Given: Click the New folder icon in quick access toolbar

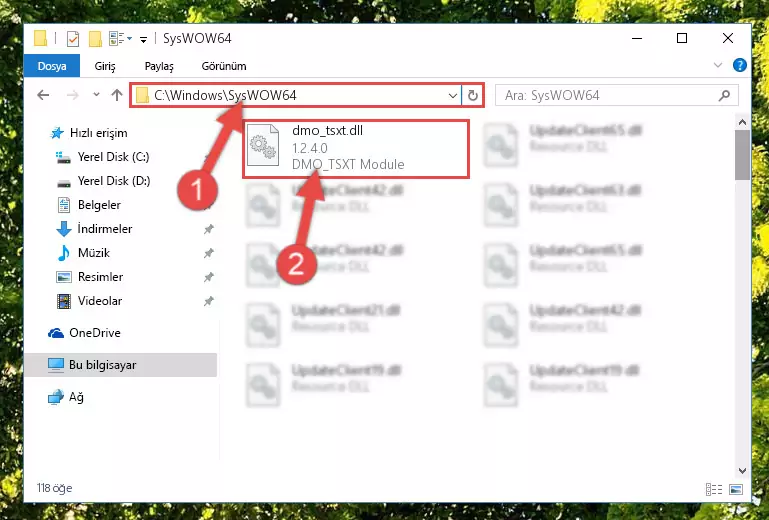Looking at the screenshot, I should [95, 38].
